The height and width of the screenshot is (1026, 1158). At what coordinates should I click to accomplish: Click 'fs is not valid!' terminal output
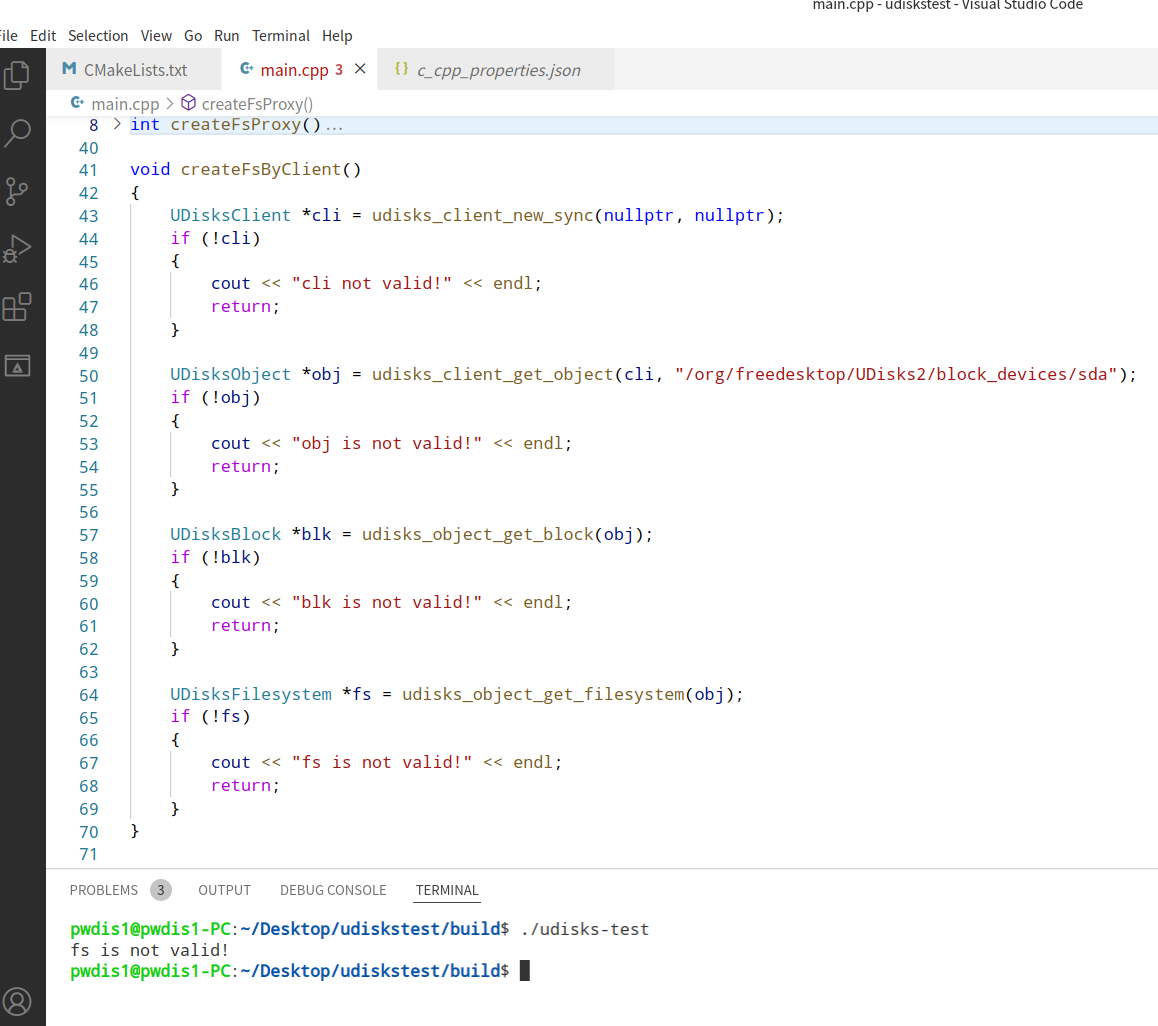pyautogui.click(x=149, y=950)
